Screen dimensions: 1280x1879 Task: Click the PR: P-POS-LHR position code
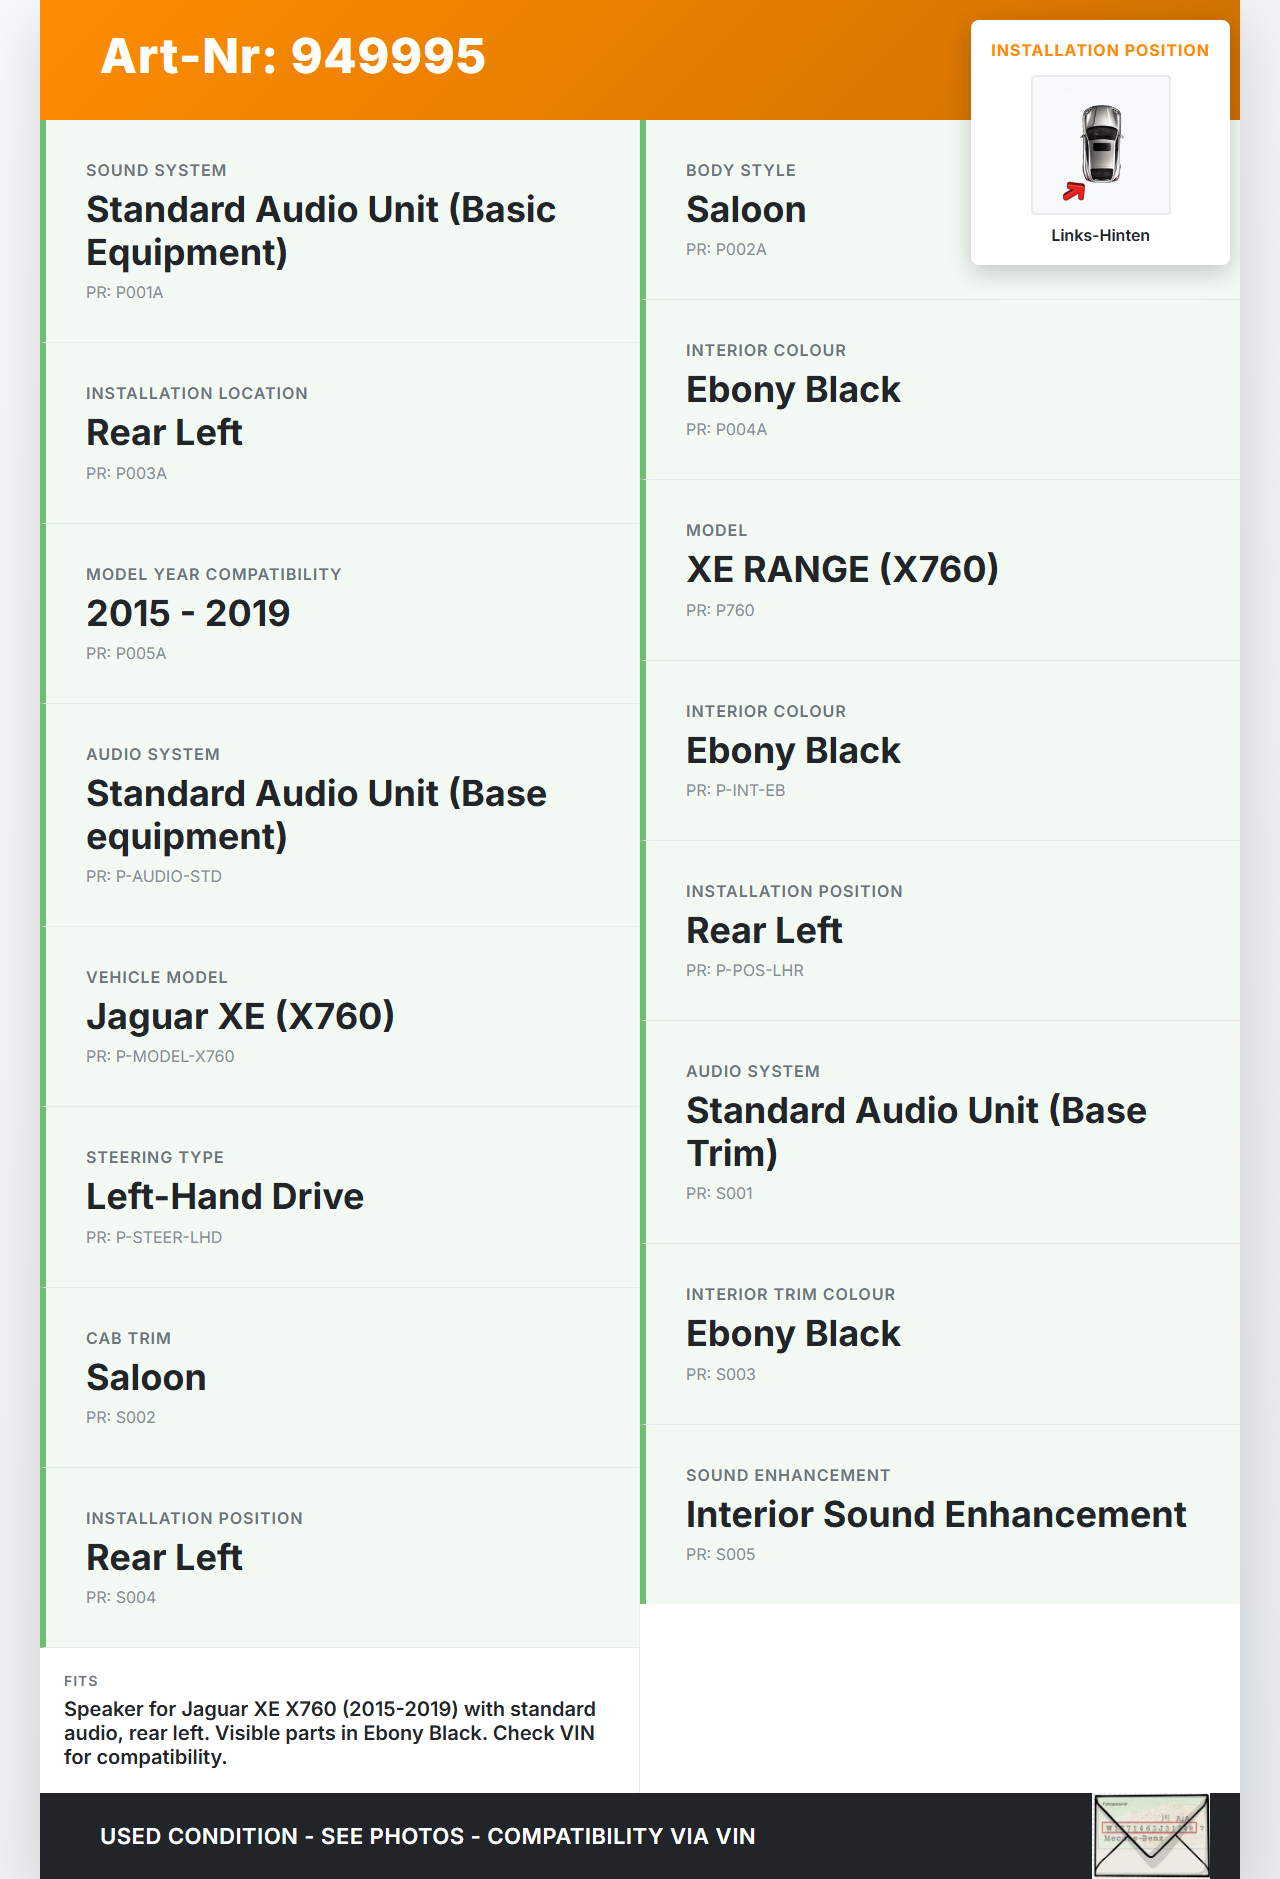tap(745, 971)
